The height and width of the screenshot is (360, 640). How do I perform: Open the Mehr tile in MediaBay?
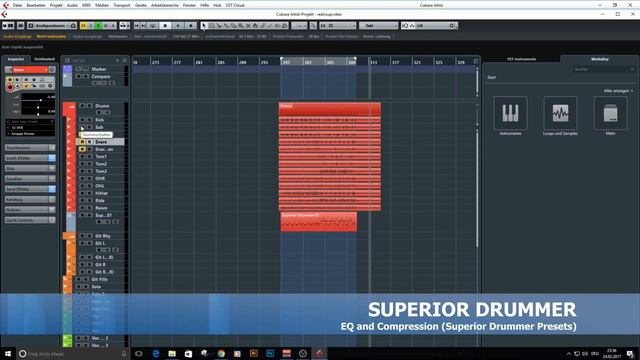click(x=611, y=113)
